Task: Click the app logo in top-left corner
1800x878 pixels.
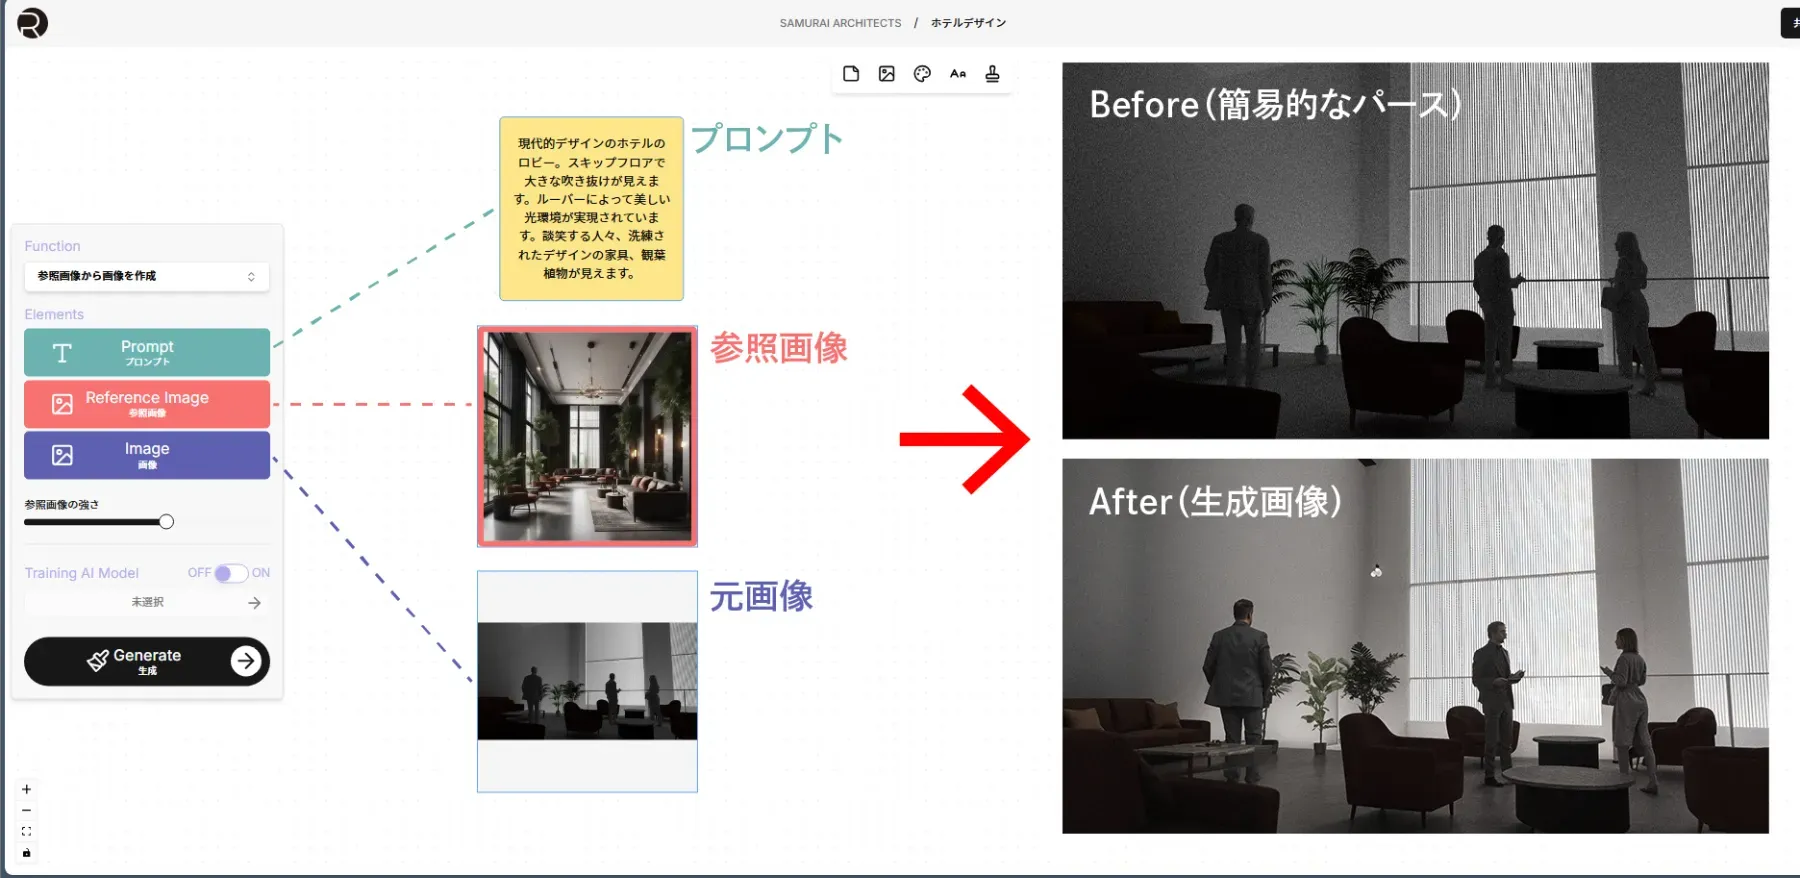Action: coord(32,23)
